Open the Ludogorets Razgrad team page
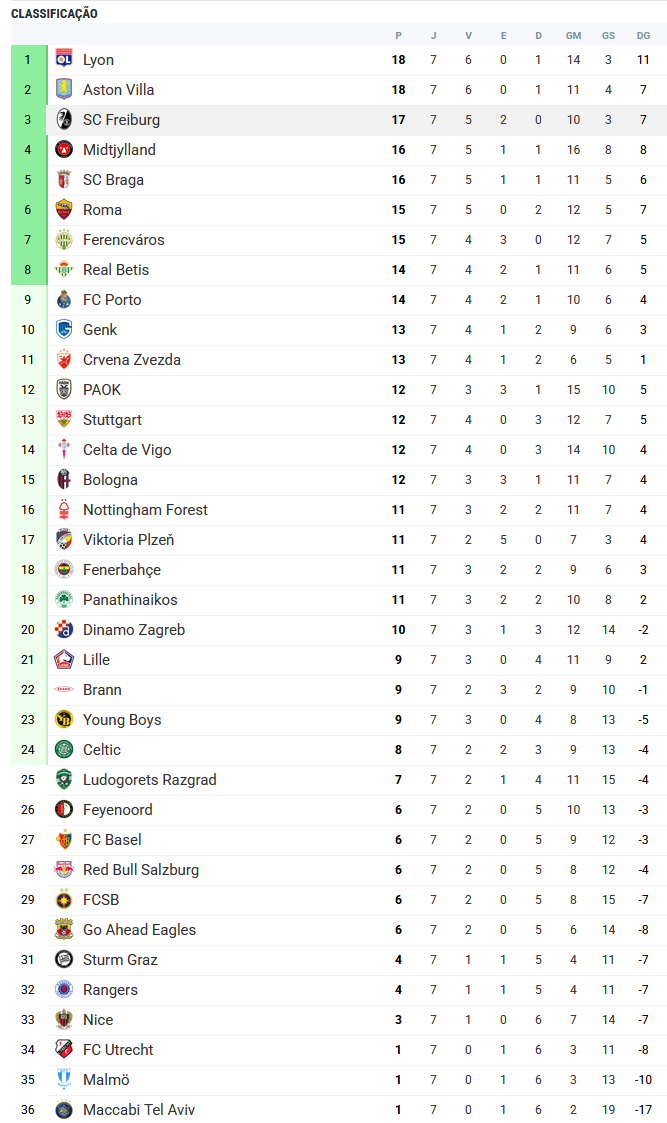The width and height of the screenshot is (667, 1123). tap(149, 780)
